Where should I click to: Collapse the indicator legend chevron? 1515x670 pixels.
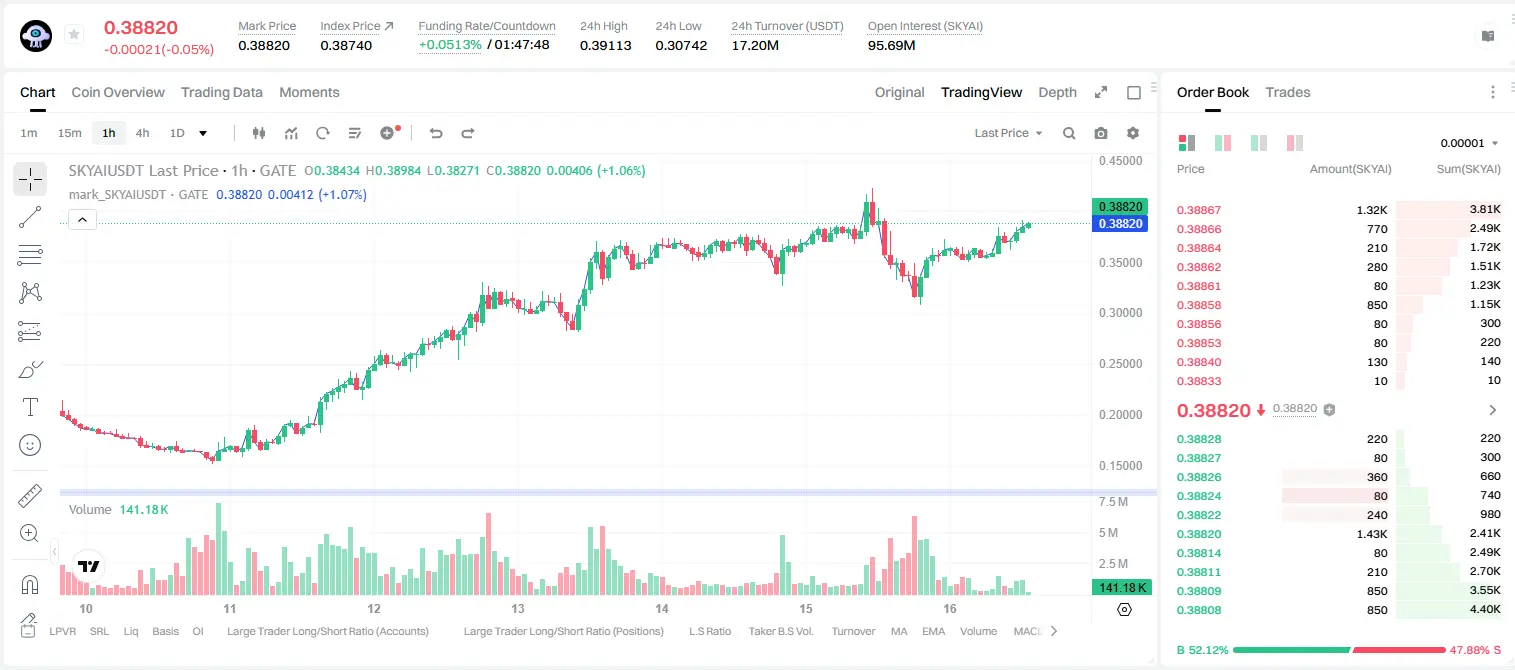coord(82,220)
